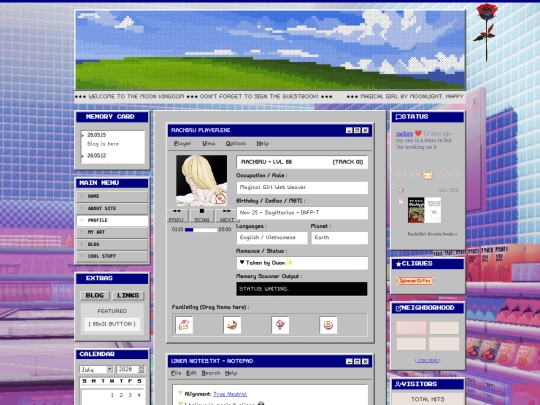Click the black heart in Romance status field
This screenshot has height=405, width=540.
point(242,262)
